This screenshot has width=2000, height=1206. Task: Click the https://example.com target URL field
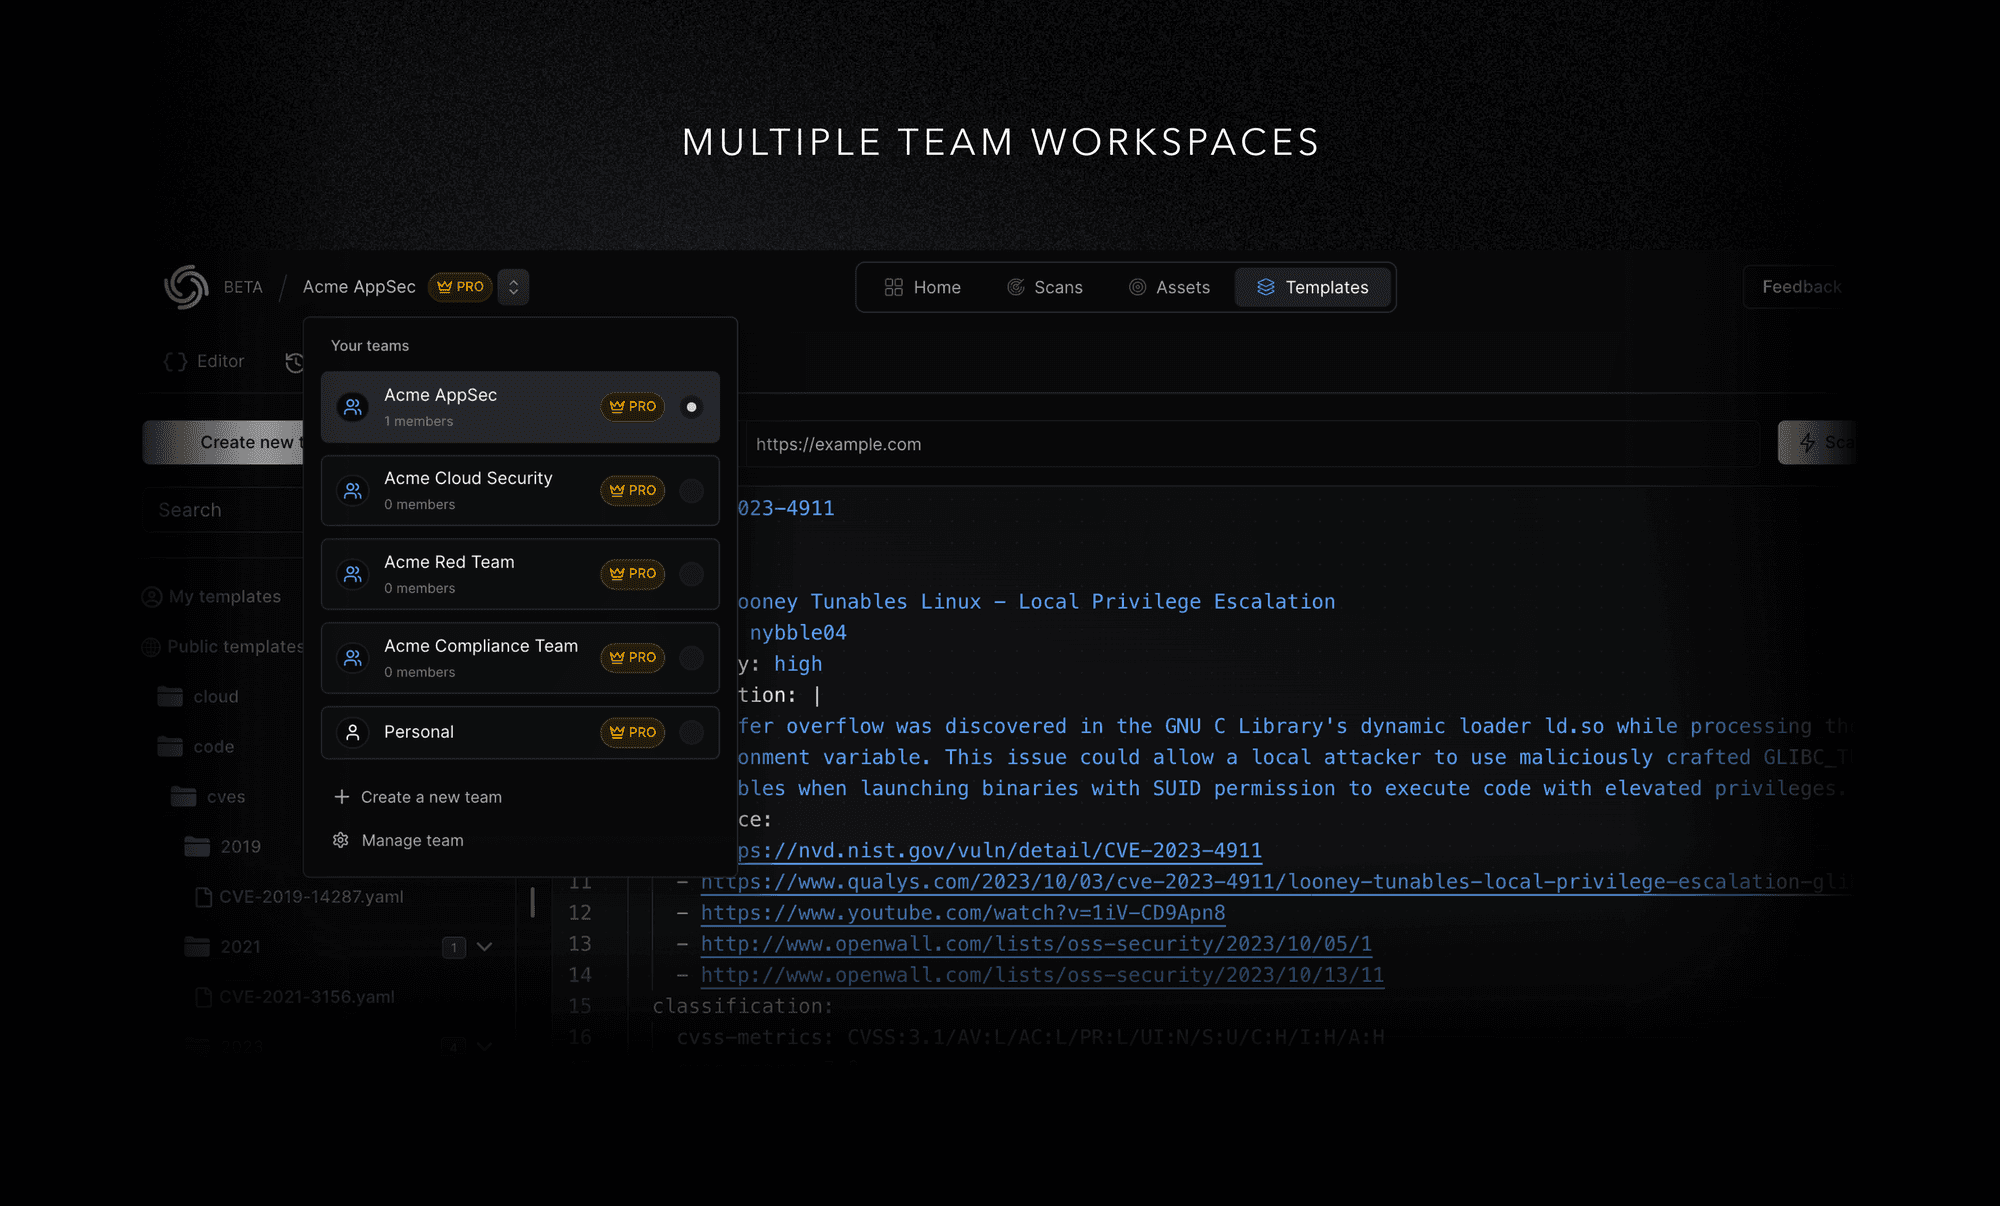pos(1251,444)
